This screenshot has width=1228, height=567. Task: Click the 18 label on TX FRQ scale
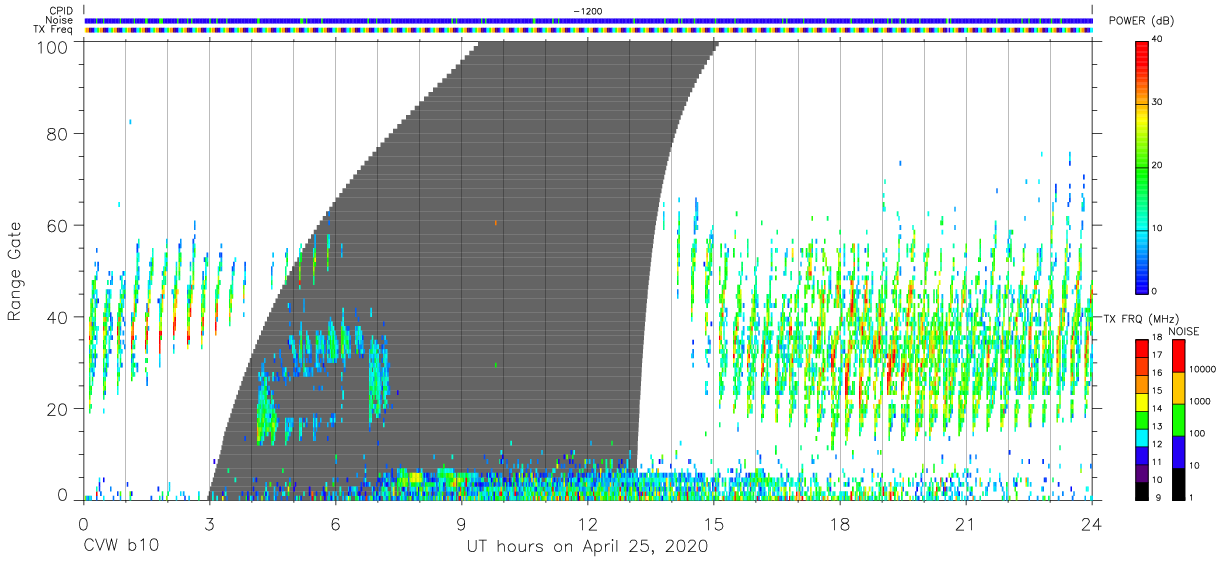click(1158, 339)
